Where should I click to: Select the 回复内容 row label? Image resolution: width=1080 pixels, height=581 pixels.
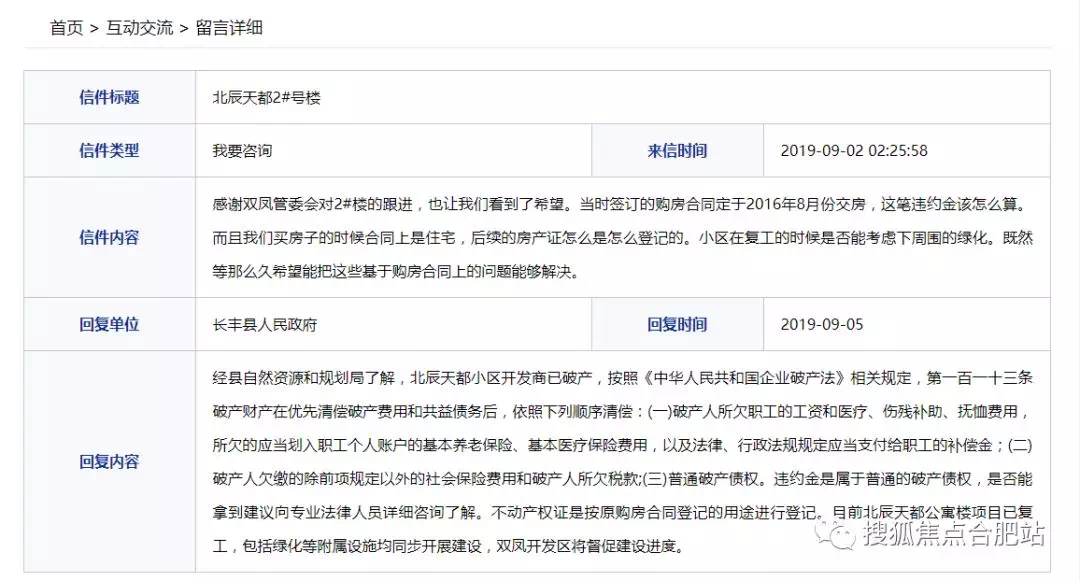[x=110, y=462]
